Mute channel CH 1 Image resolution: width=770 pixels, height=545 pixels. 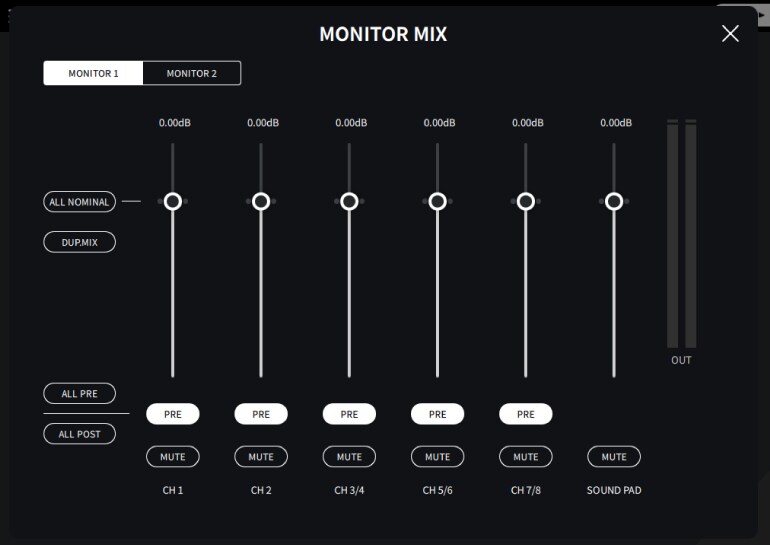(x=173, y=457)
